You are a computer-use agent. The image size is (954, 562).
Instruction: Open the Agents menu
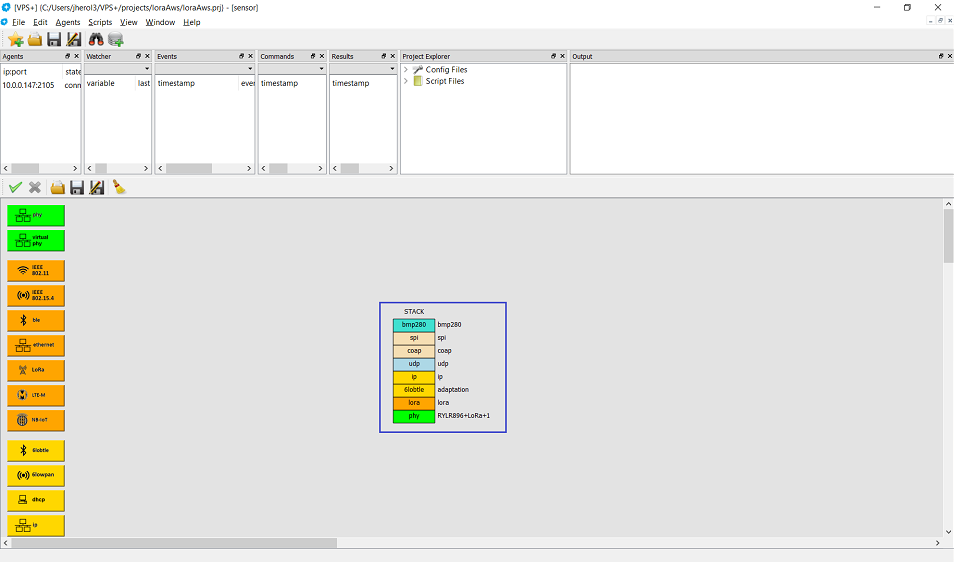[68, 22]
